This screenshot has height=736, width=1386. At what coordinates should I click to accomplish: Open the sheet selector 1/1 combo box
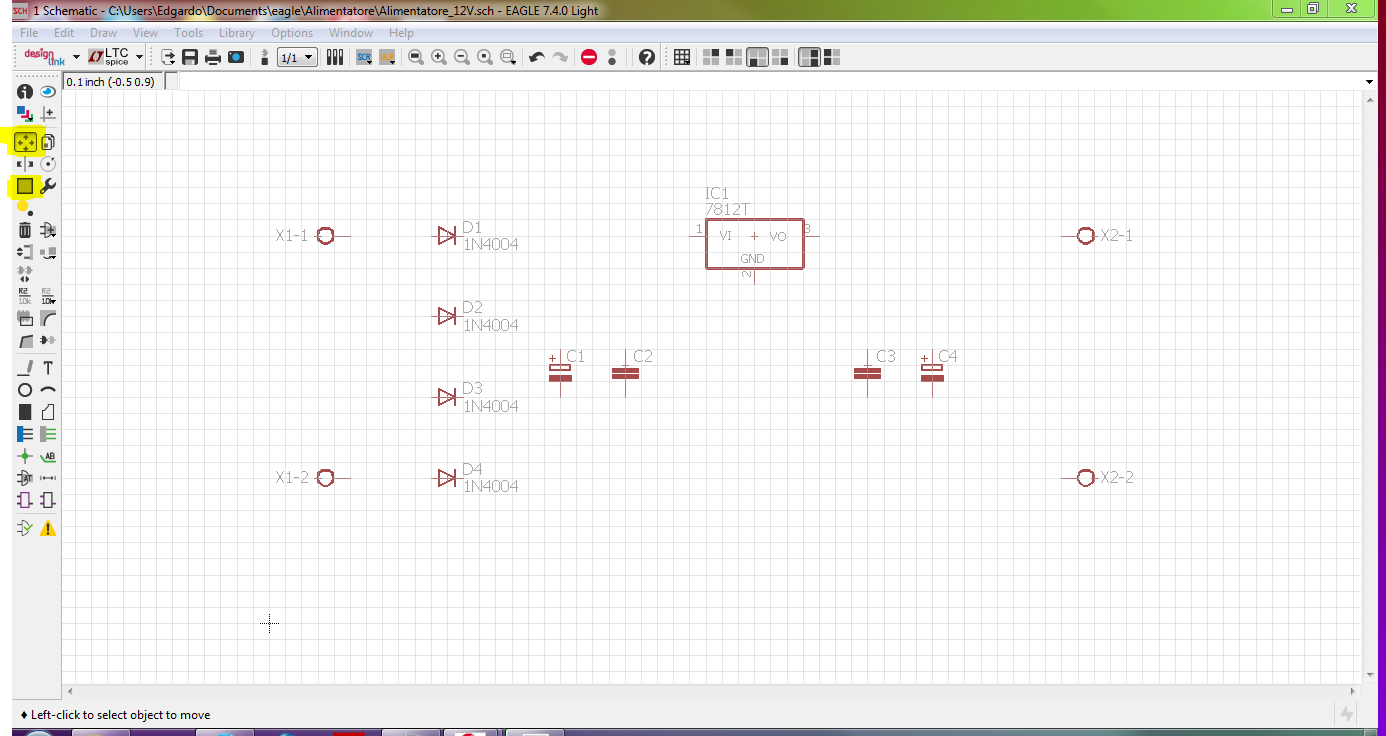pos(297,57)
